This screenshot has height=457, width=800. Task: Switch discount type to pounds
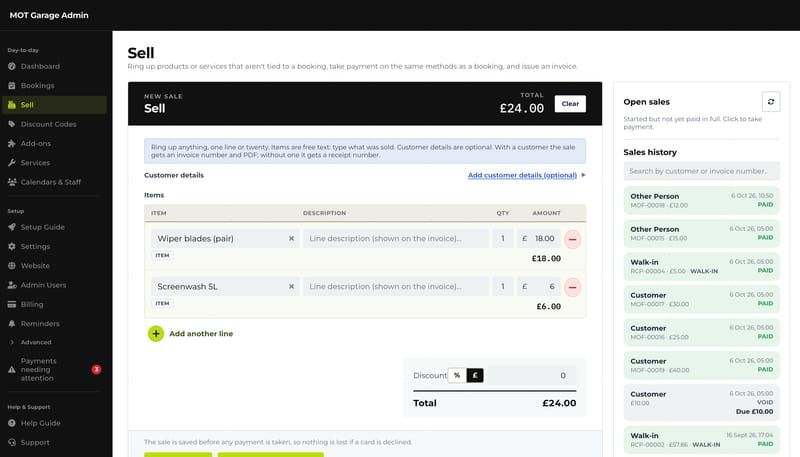point(474,375)
